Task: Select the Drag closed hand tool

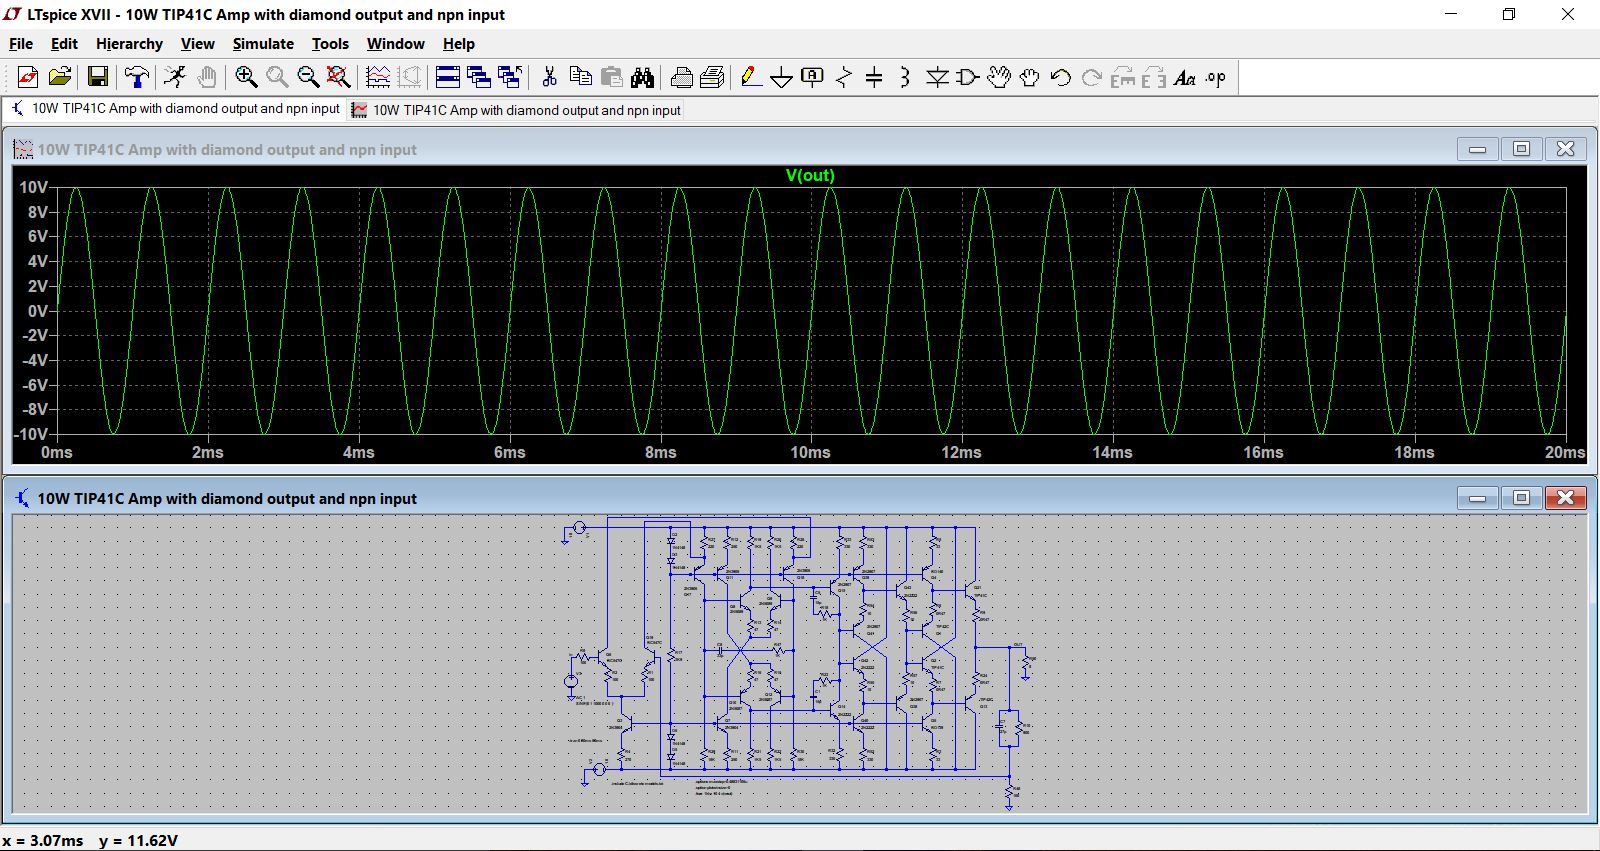Action: (1030, 77)
